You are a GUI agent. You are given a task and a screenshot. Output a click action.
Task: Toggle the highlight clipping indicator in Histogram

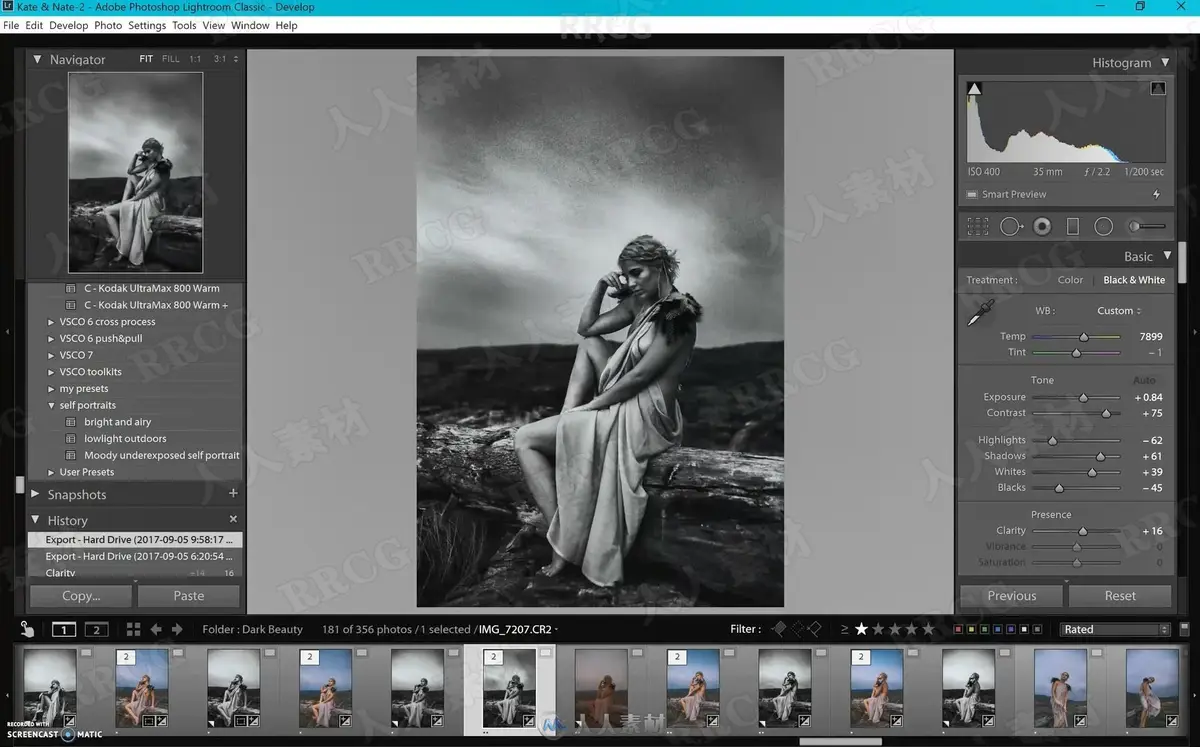point(1158,89)
